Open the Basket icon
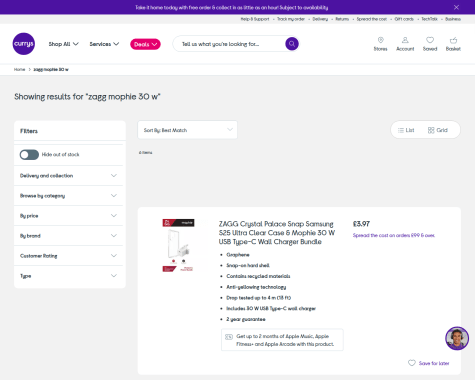This screenshot has width=475, height=380. pyautogui.click(x=453, y=44)
